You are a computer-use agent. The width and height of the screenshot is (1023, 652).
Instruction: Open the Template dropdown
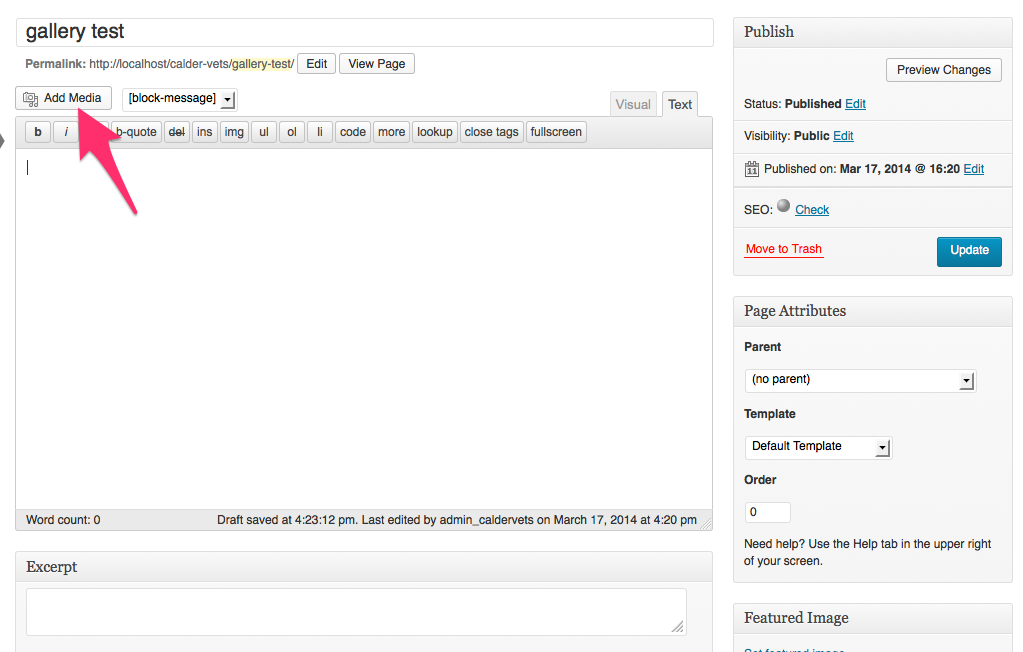[x=817, y=447]
